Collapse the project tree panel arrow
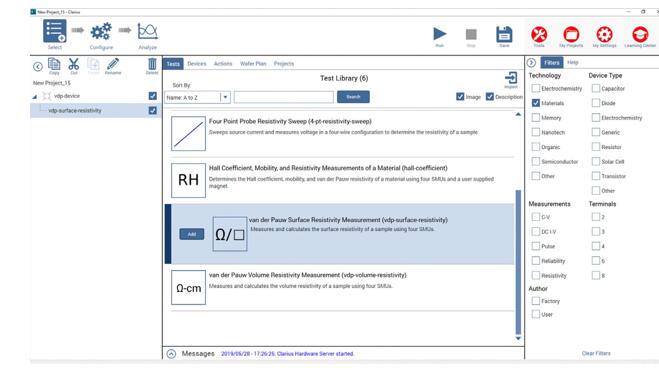The image size is (659, 371). (38, 66)
